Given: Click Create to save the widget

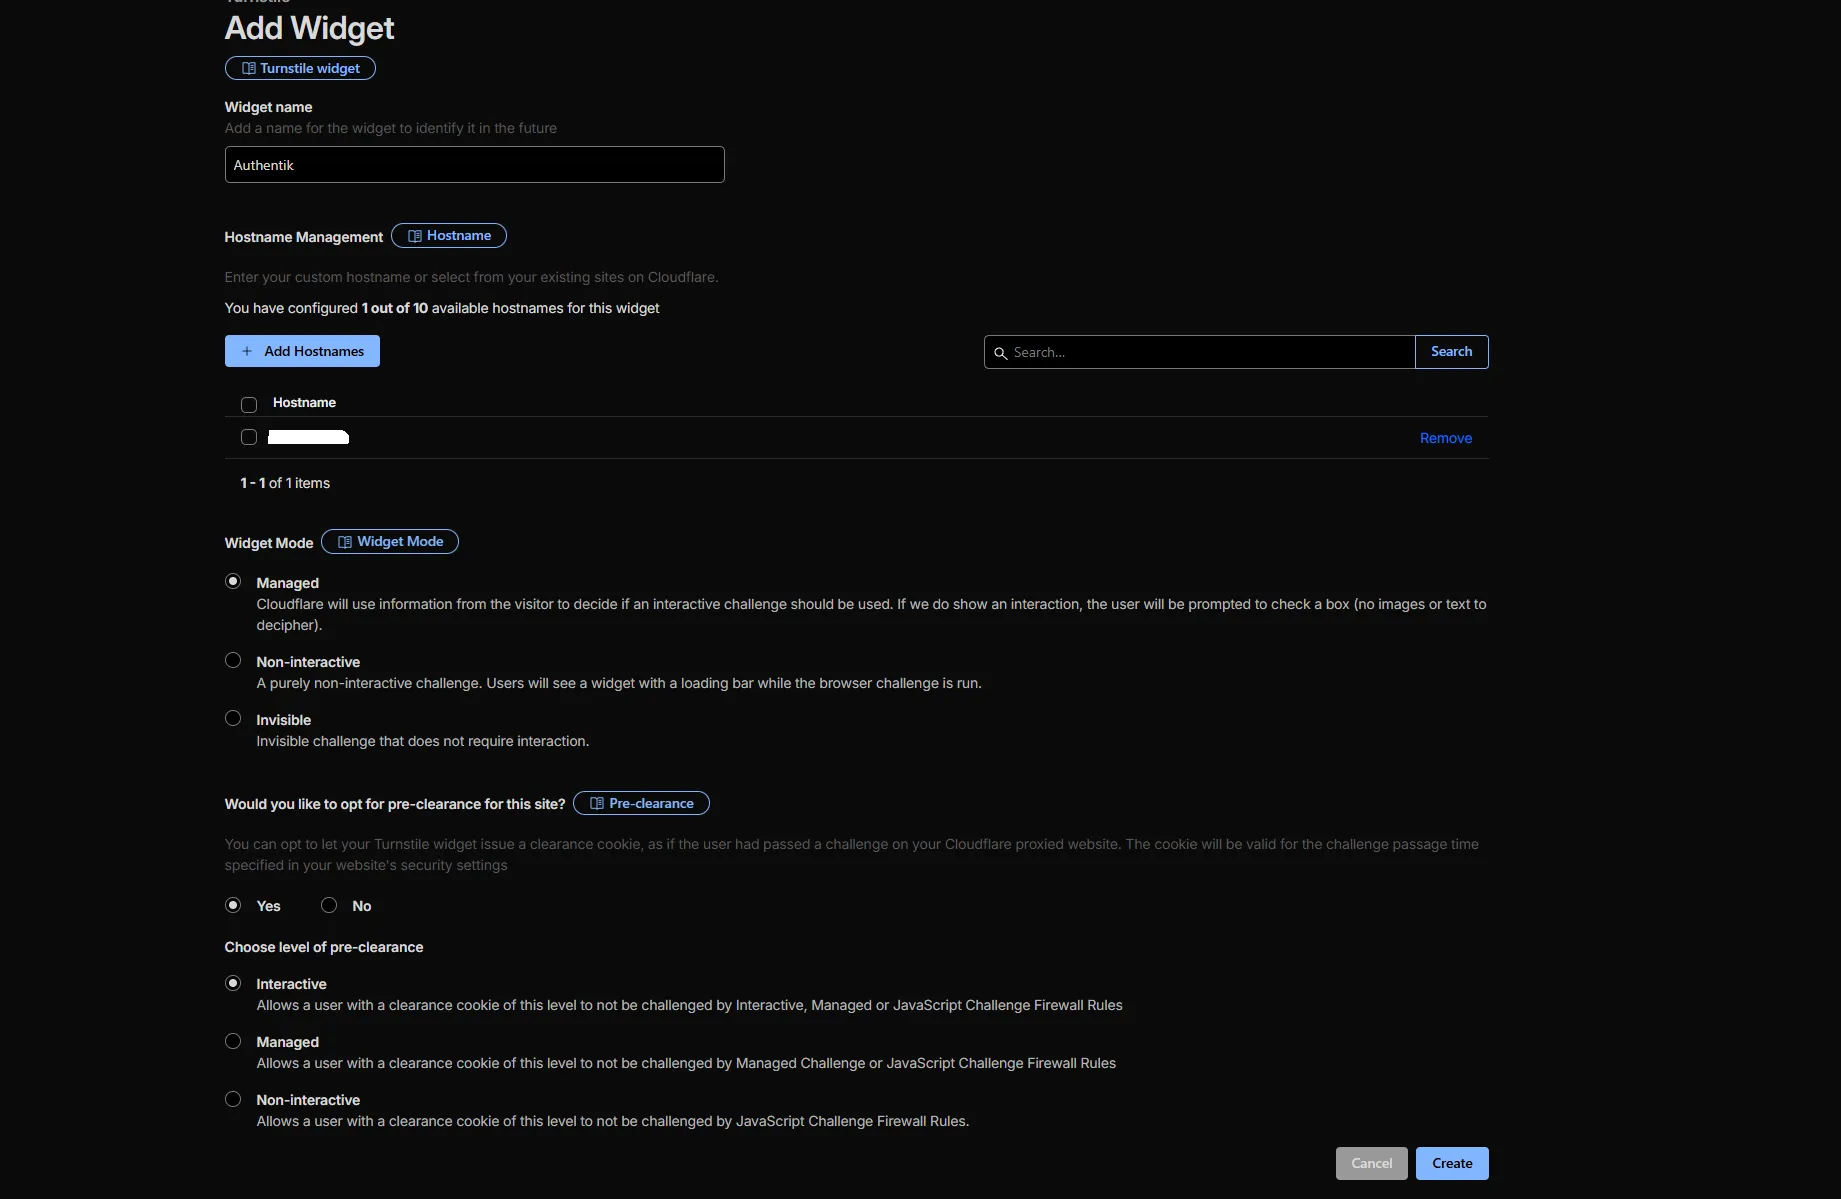Looking at the screenshot, I should 1451,1164.
